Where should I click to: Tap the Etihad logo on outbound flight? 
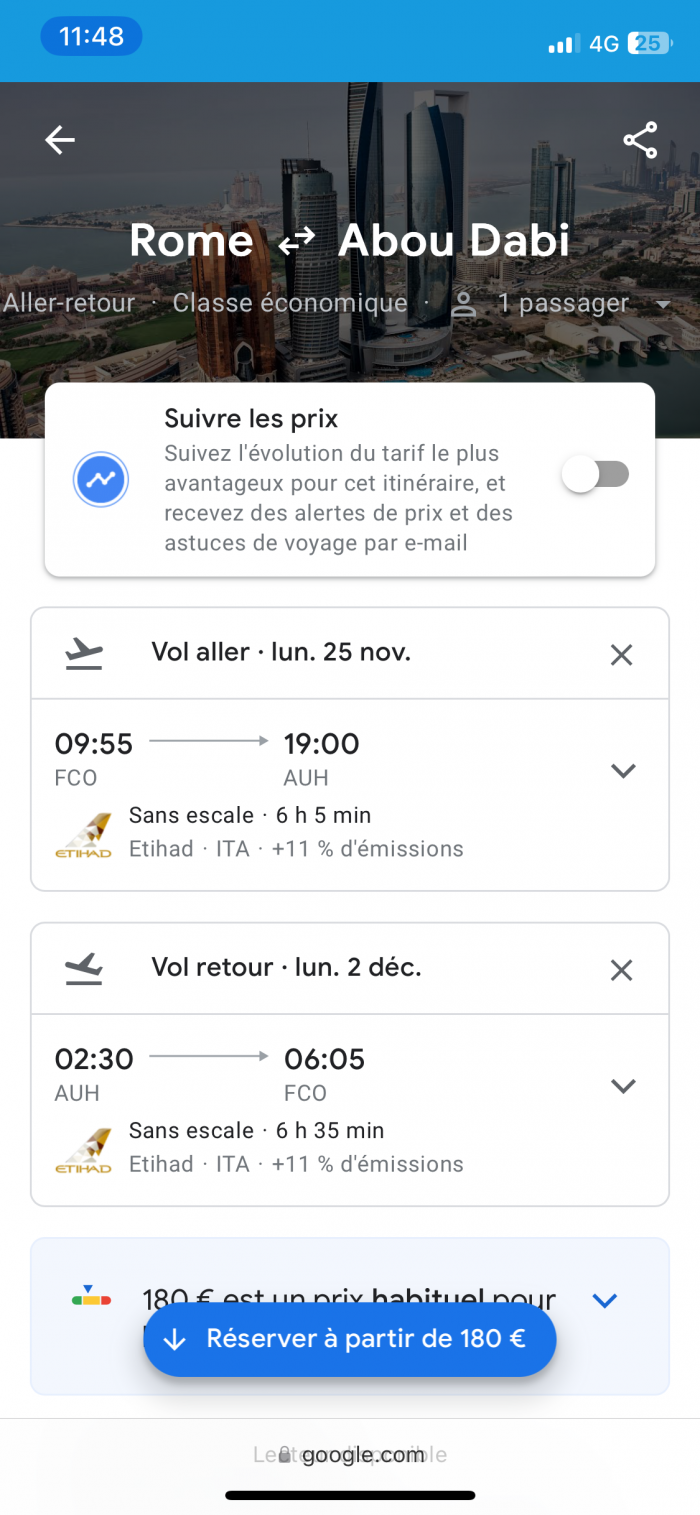point(83,836)
